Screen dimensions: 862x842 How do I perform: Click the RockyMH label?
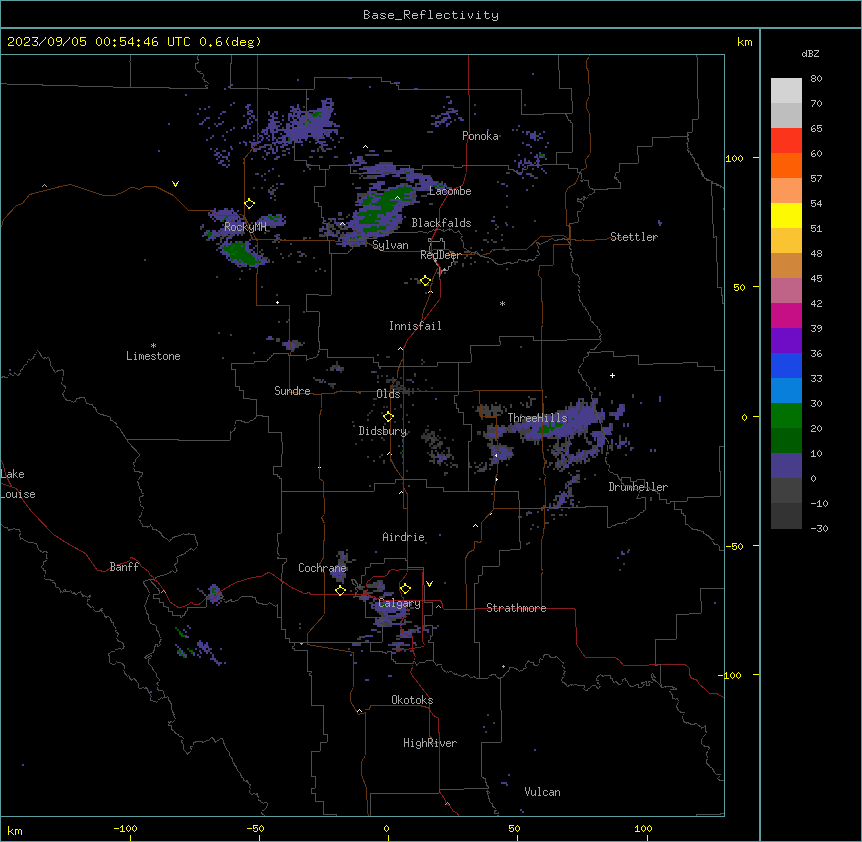(245, 227)
